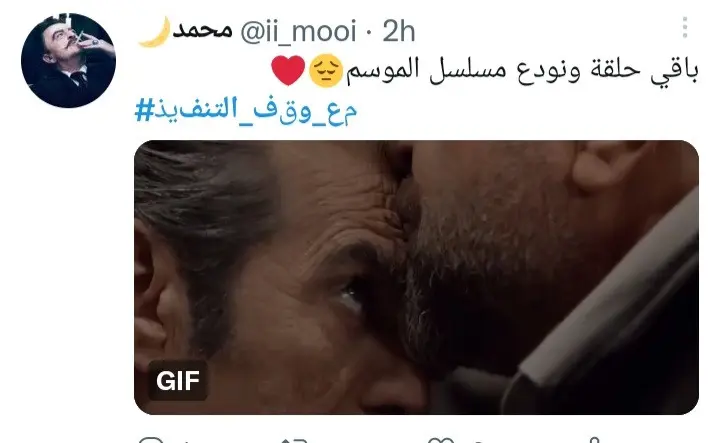Tap the GIF badge on the media
Viewport: 720px width, 443px height.
pos(178,381)
